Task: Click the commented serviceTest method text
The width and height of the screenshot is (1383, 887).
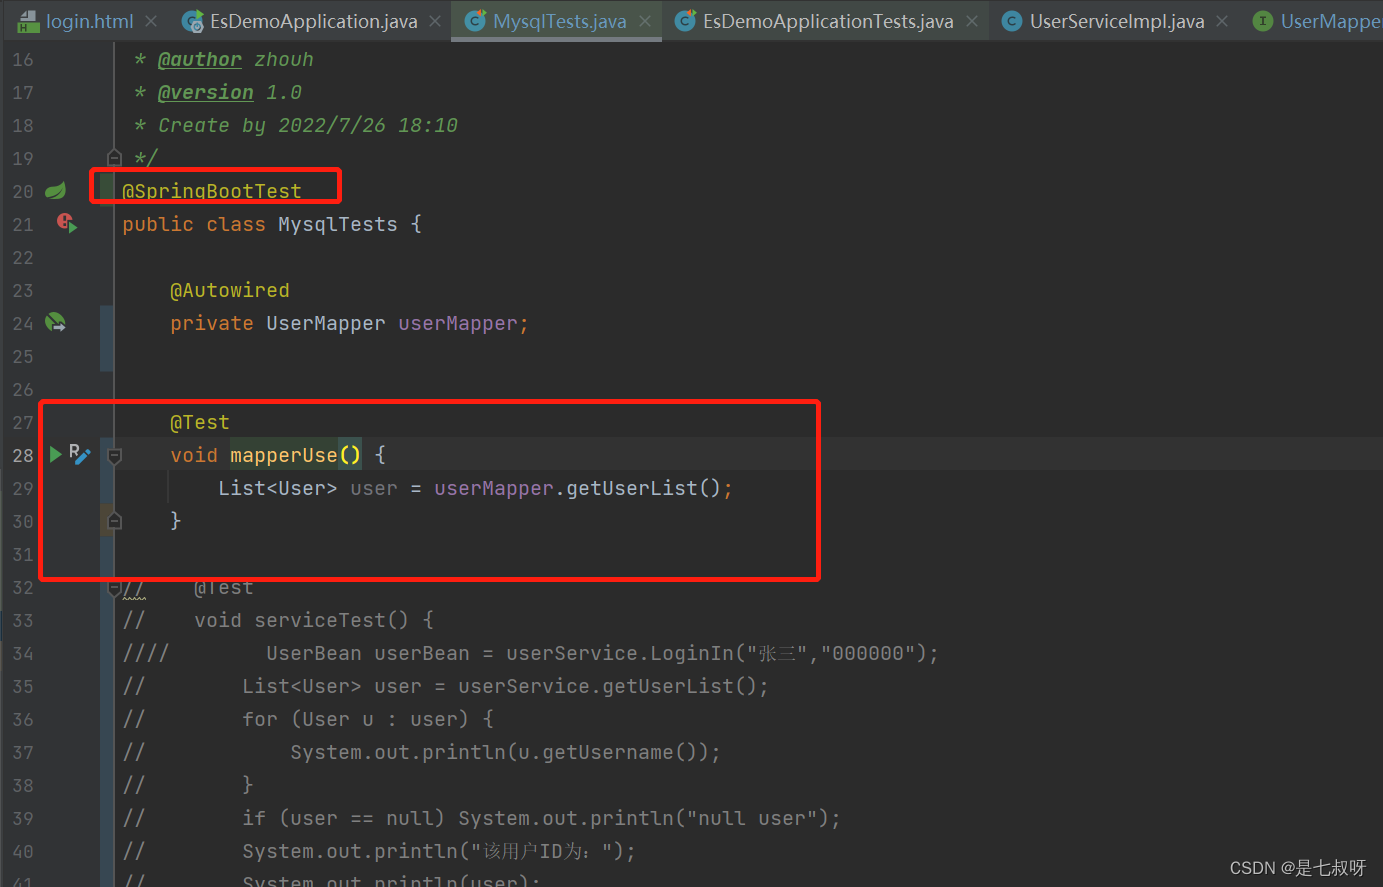Action: pyautogui.click(x=314, y=620)
